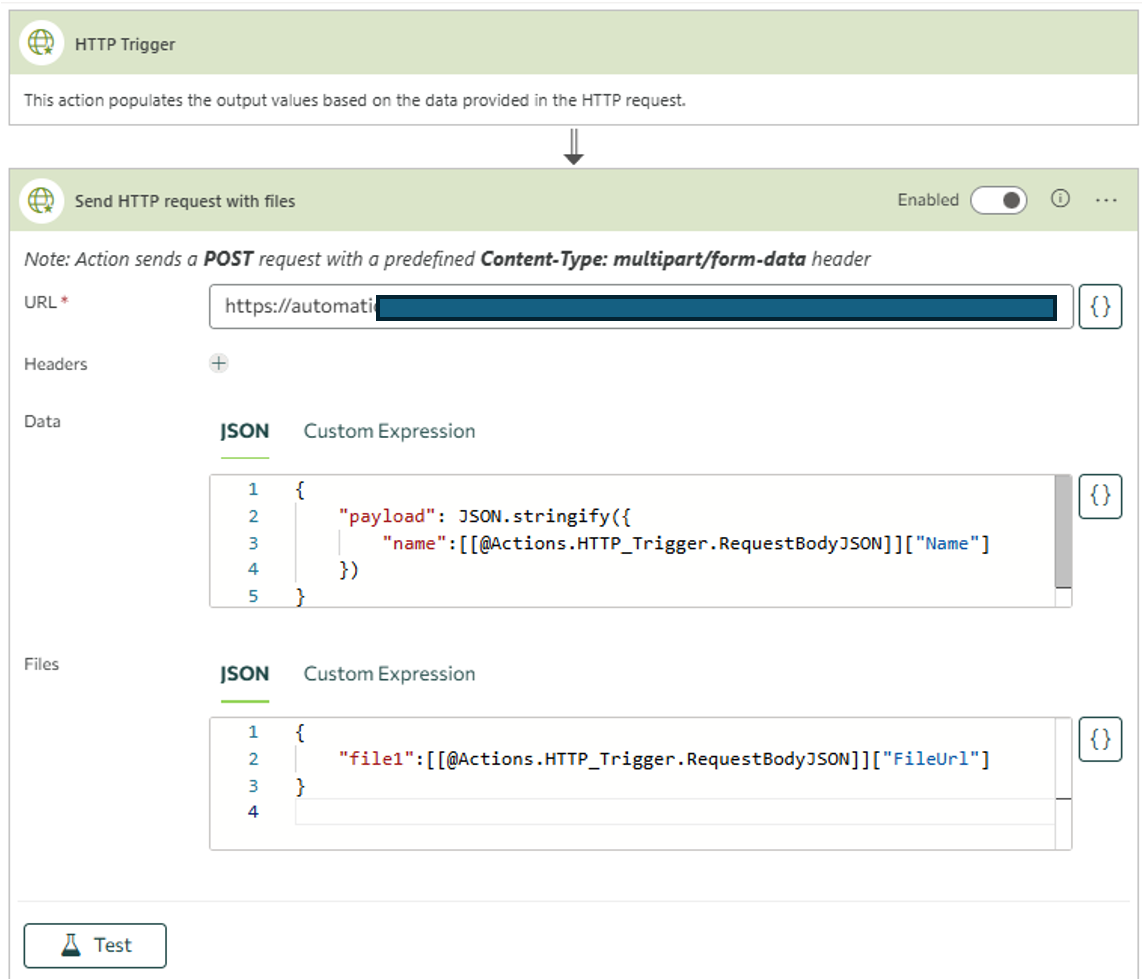The image size is (1144, 979).
Task: Add a new header with the plus icon
Action: (x=219, y=364)
